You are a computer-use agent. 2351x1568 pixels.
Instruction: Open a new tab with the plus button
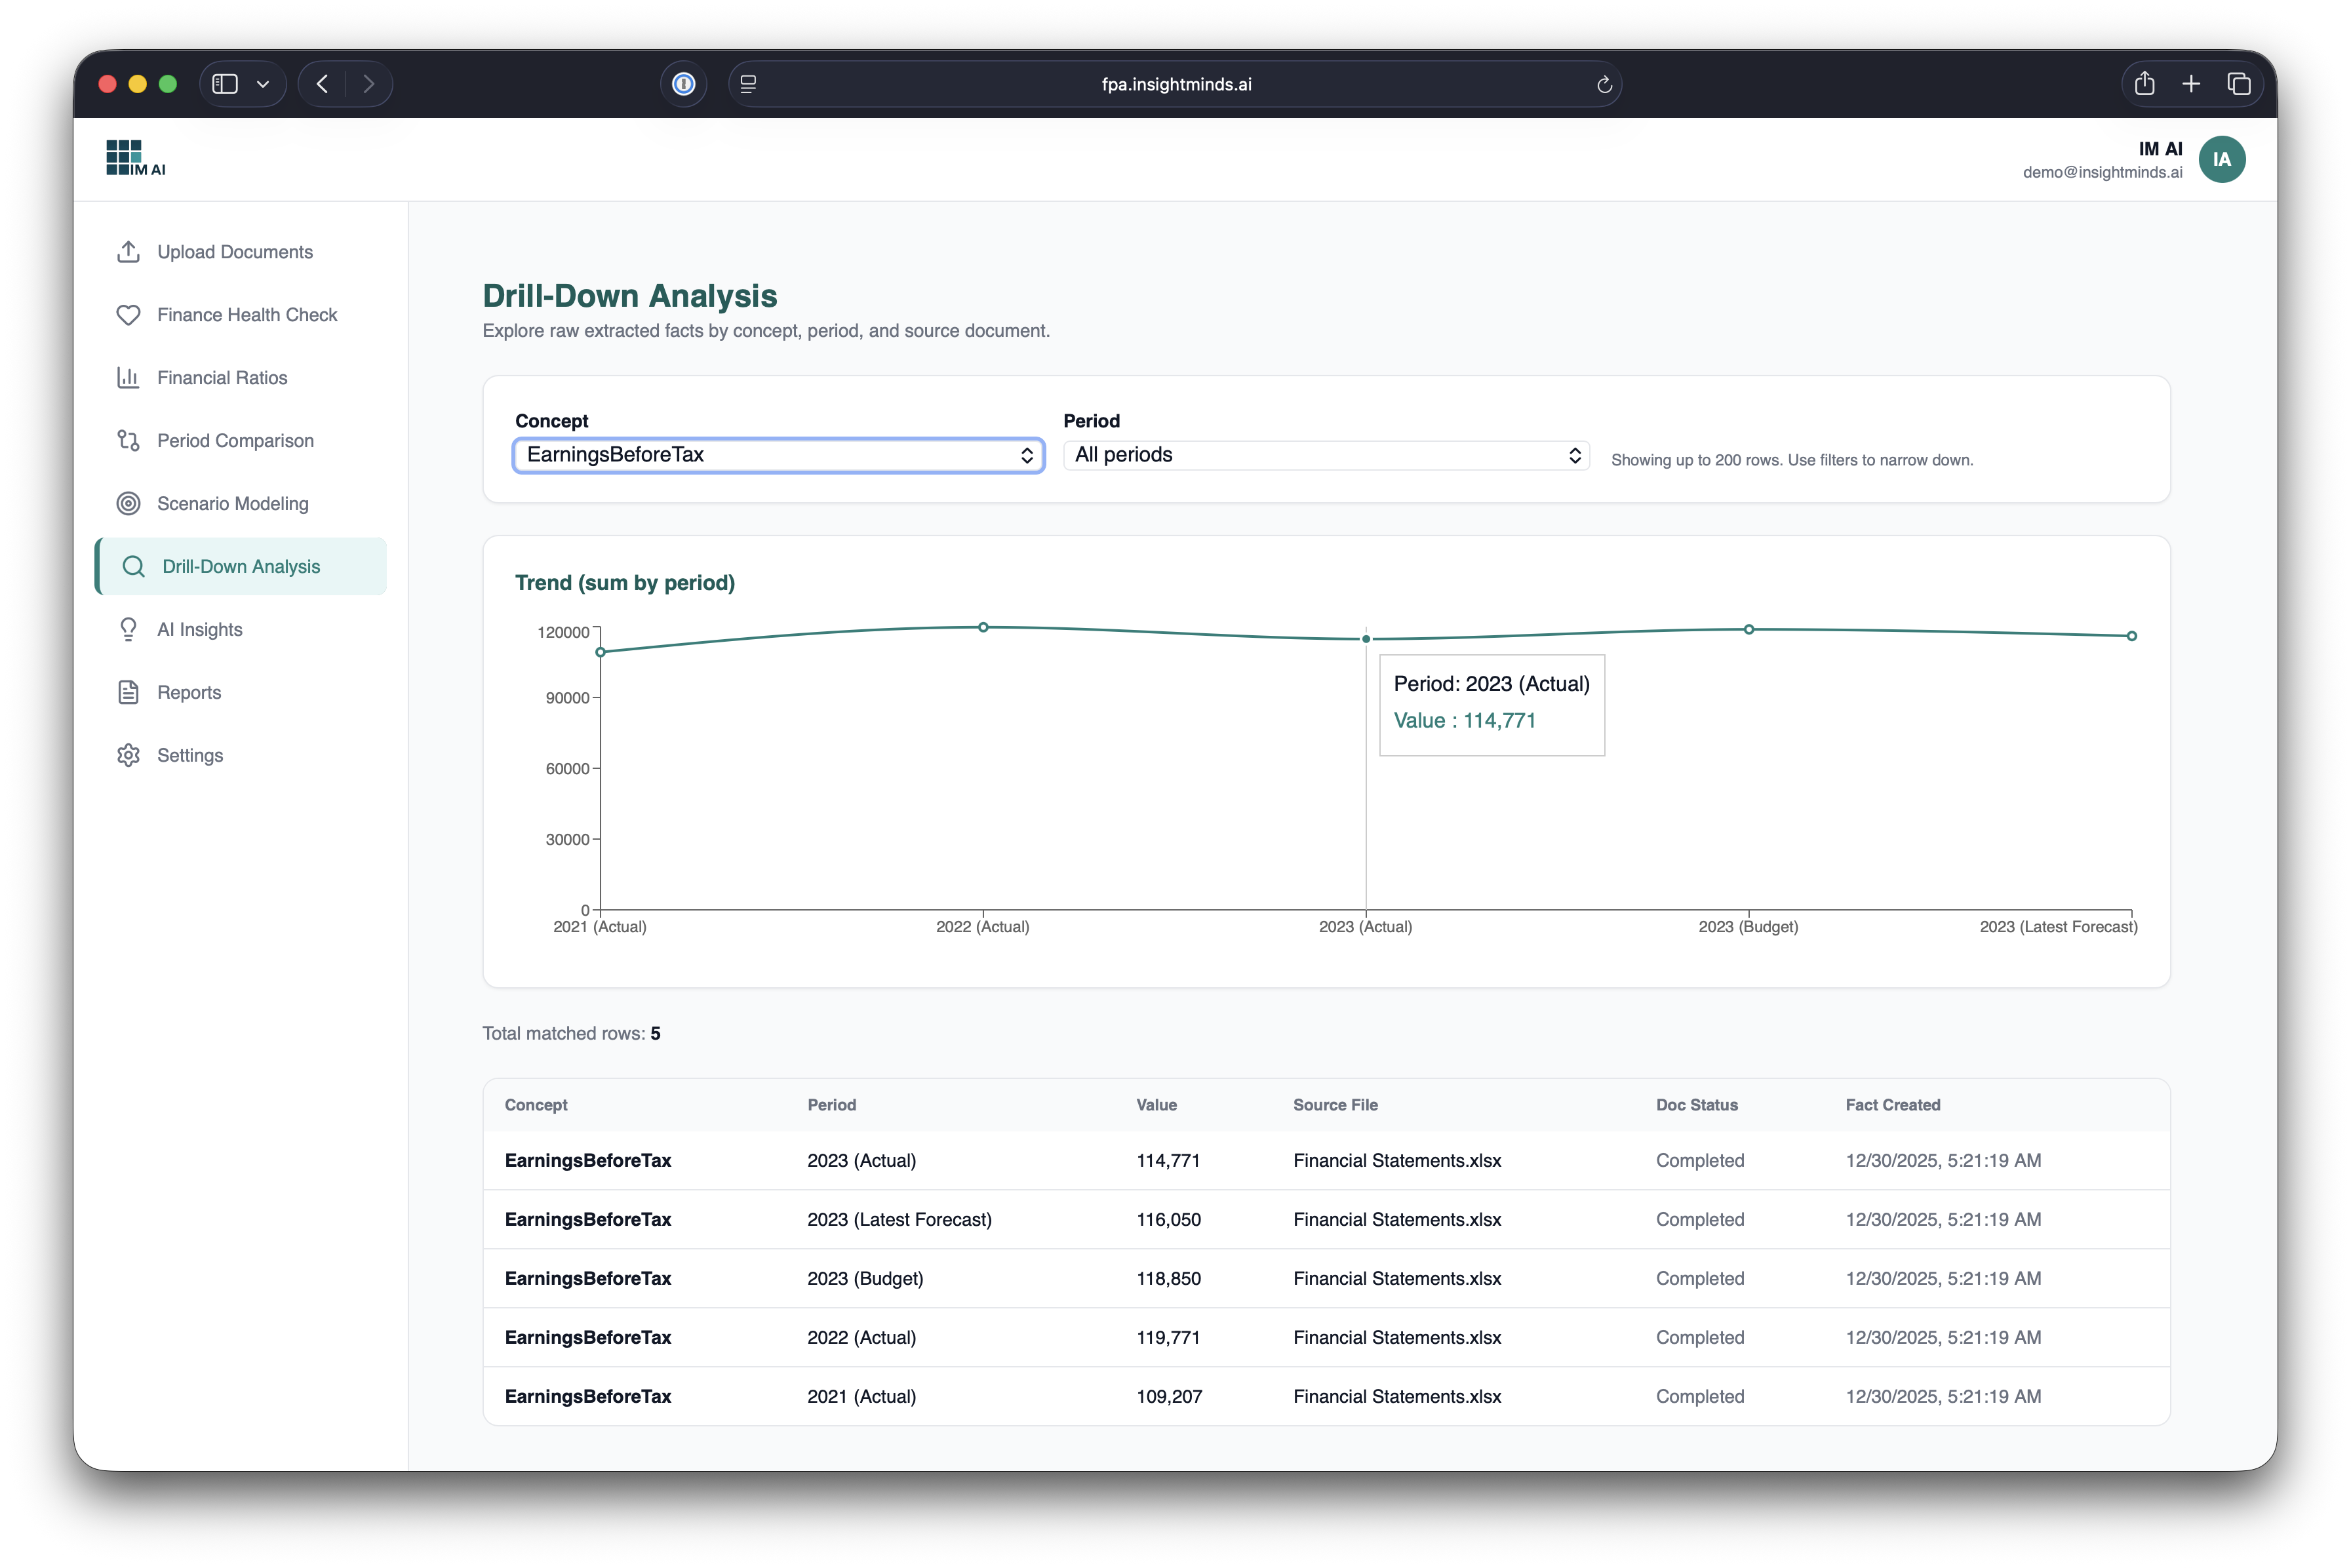click(x=2191, y=84)
